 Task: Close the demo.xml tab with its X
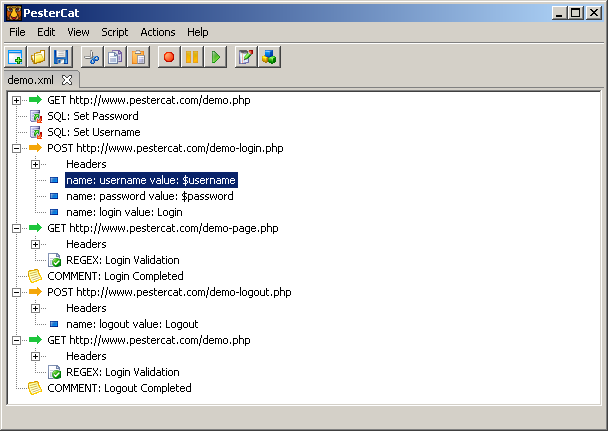click(x=67, y=80)
